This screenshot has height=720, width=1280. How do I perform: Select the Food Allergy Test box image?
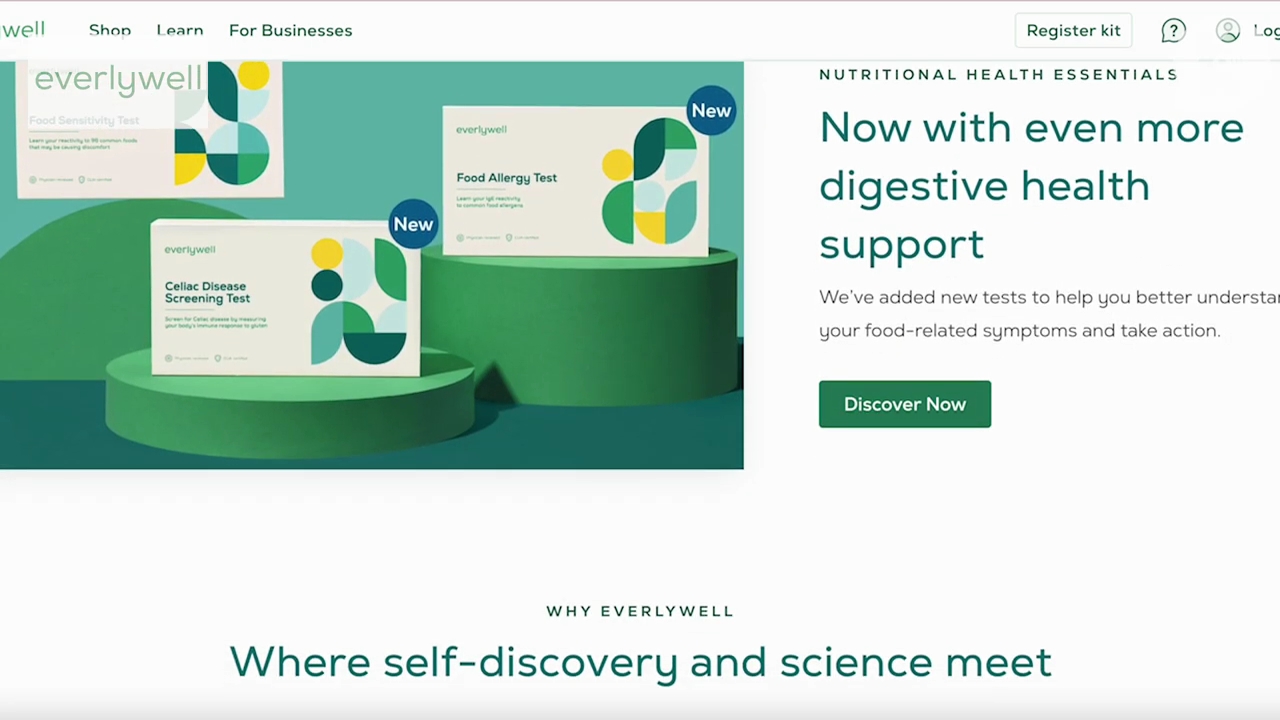(575, 181)
